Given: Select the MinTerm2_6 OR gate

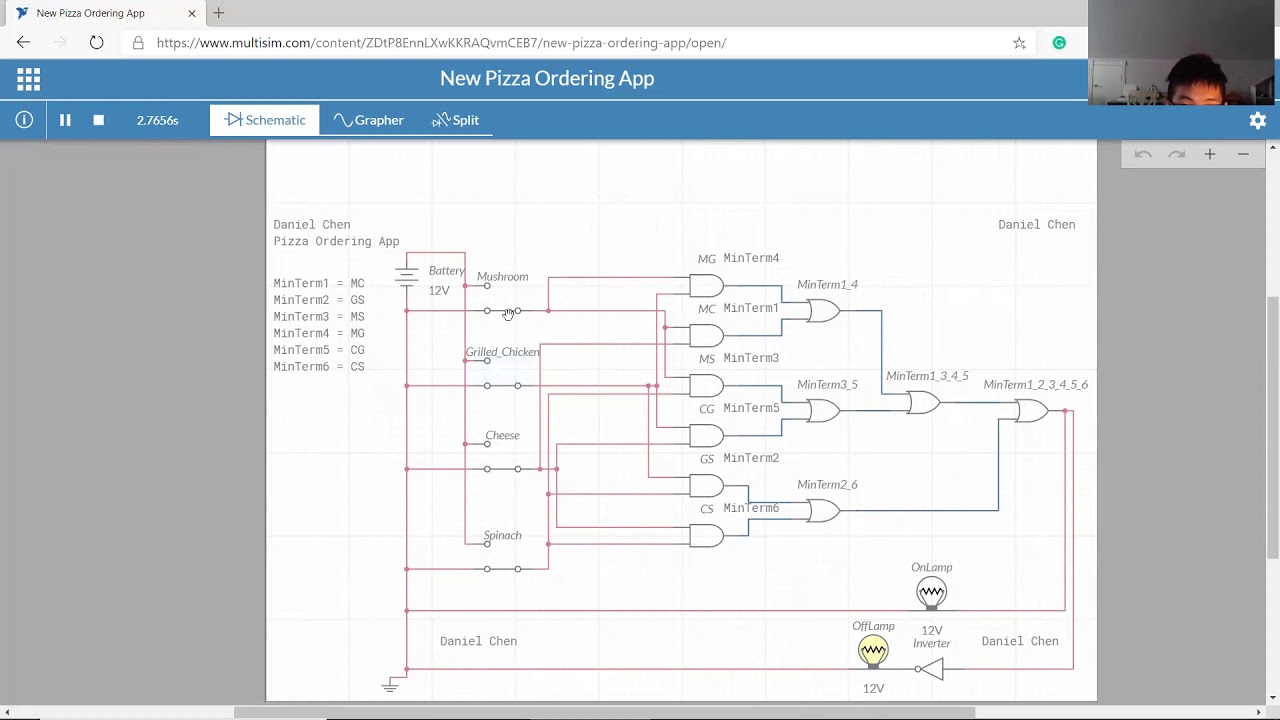Looking at the screenshot, I should pyautogui.click(x=823, y=511).
